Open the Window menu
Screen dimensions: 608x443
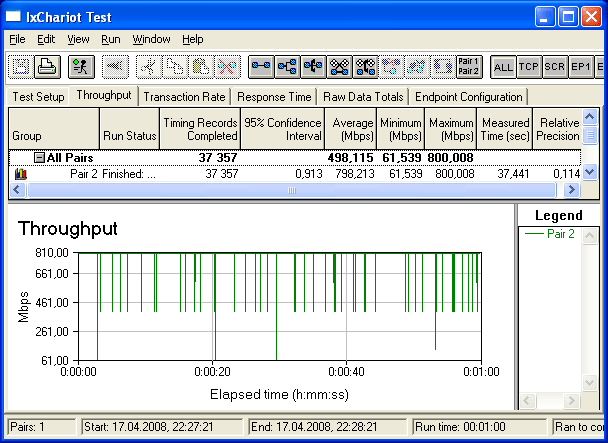[x=151, y=39]
